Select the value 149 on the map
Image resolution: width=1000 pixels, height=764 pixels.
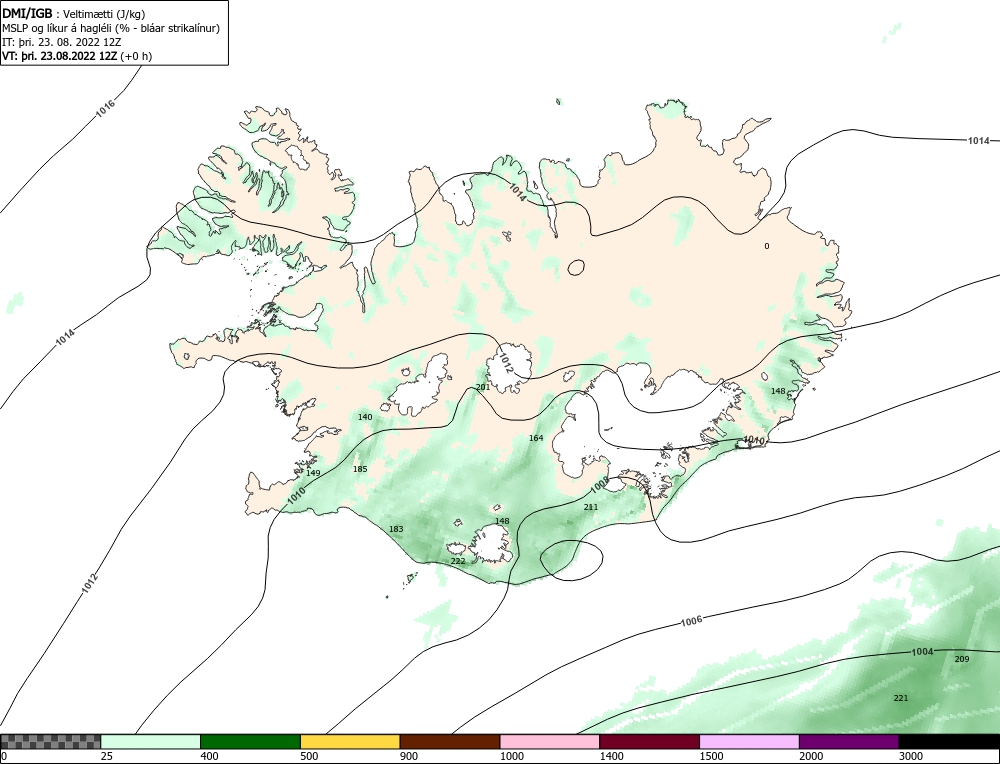pos(313,473)
